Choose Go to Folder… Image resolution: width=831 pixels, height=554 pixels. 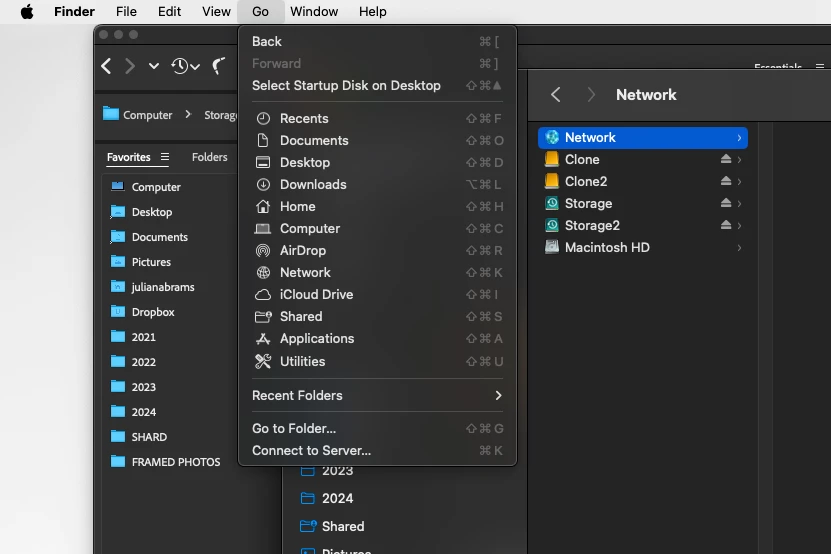[x=377, y=428]
